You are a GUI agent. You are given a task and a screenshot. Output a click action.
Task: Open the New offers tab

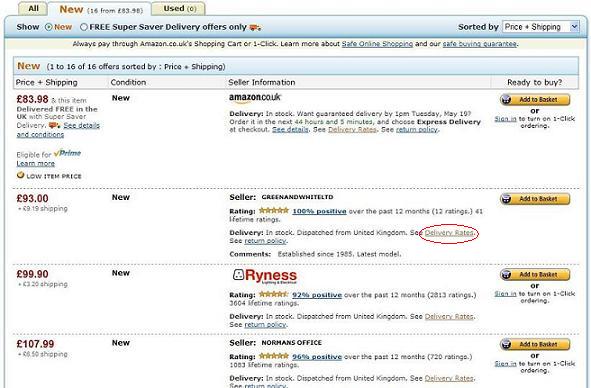100,9
